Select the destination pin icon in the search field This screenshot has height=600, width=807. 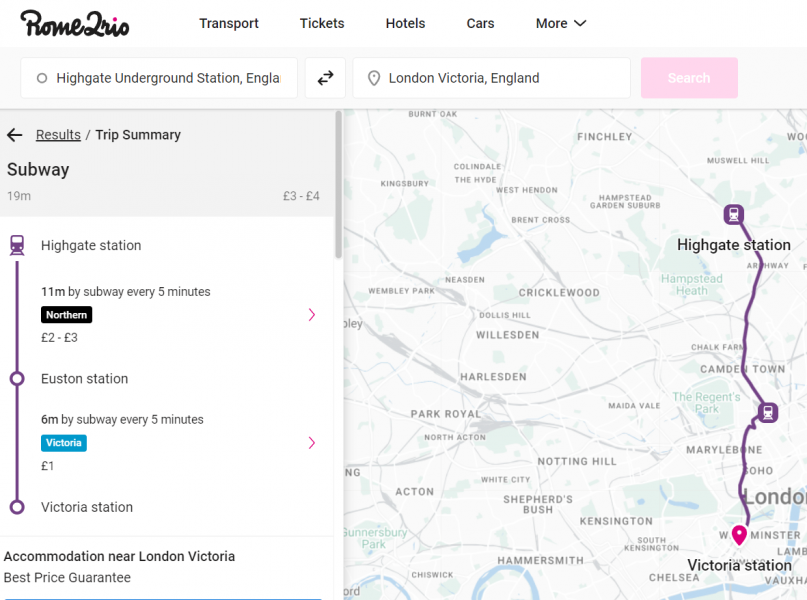374,78
